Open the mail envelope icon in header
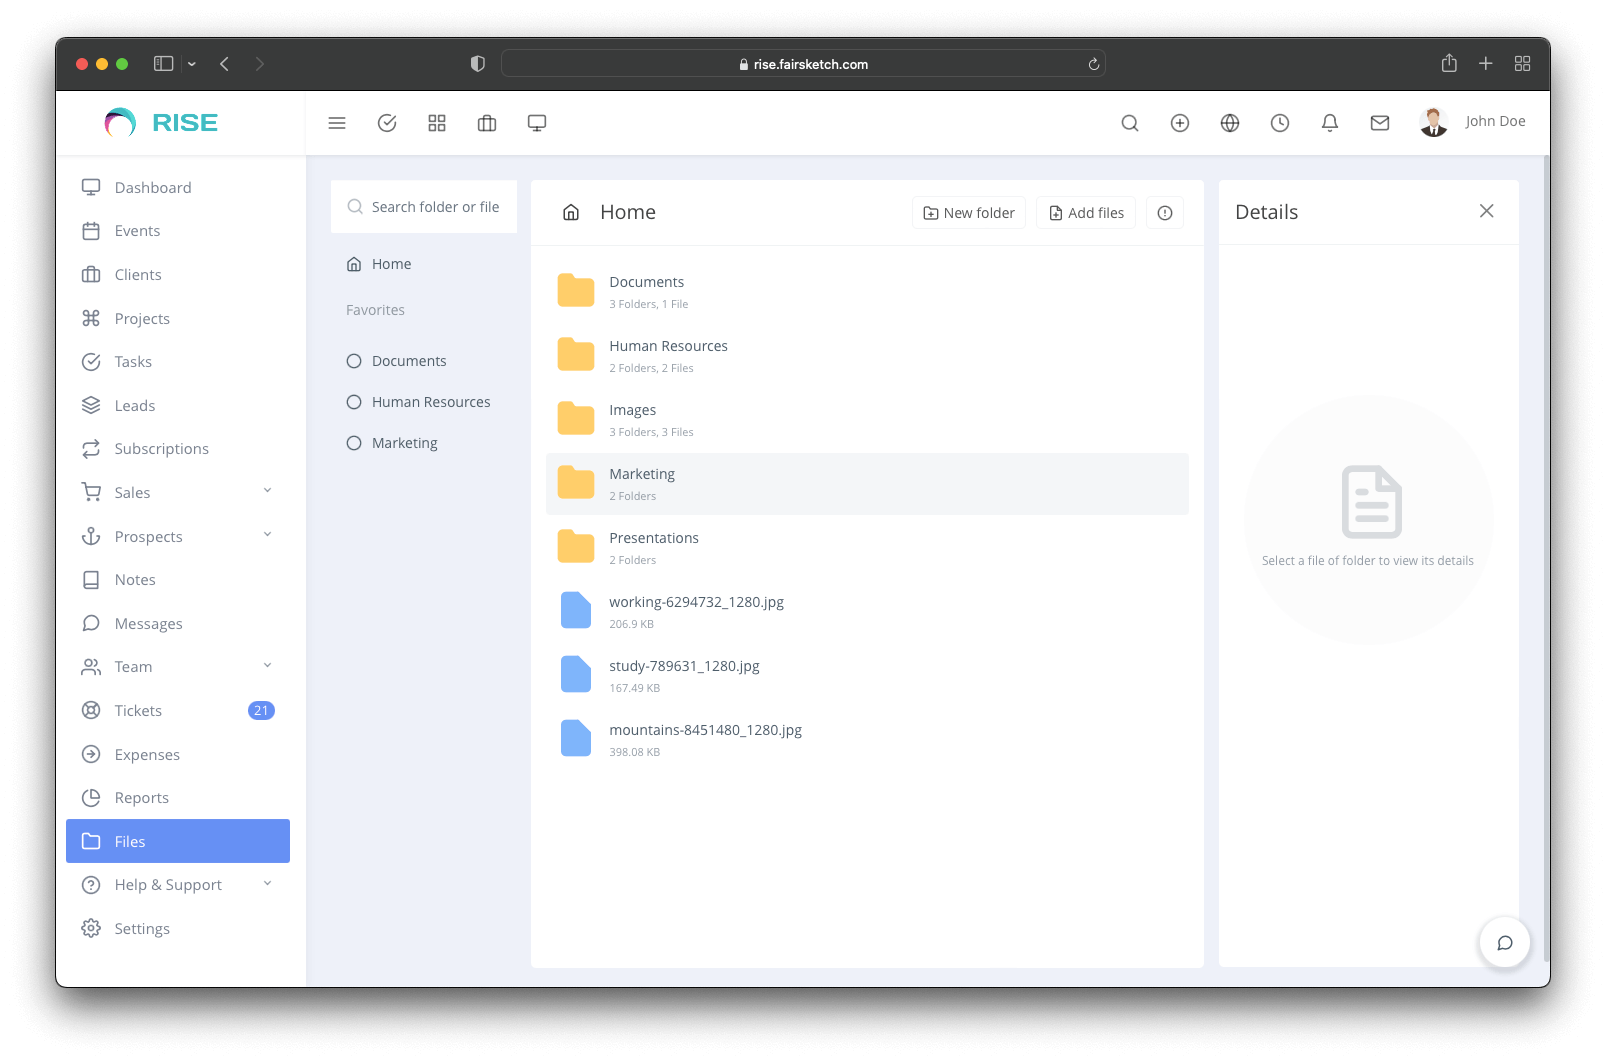This screenshot has height=1061, width=1606. (x=1380, y=123)
